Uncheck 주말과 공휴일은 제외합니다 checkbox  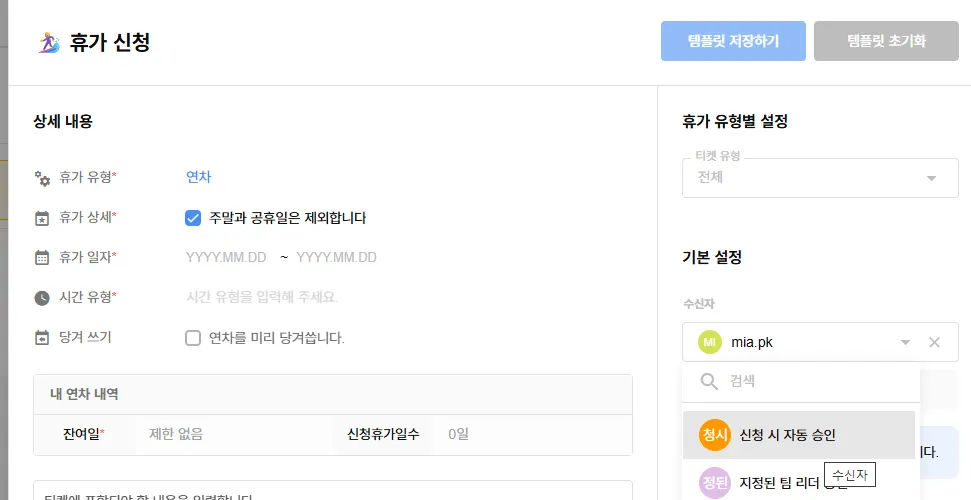(x=193, y=218)
